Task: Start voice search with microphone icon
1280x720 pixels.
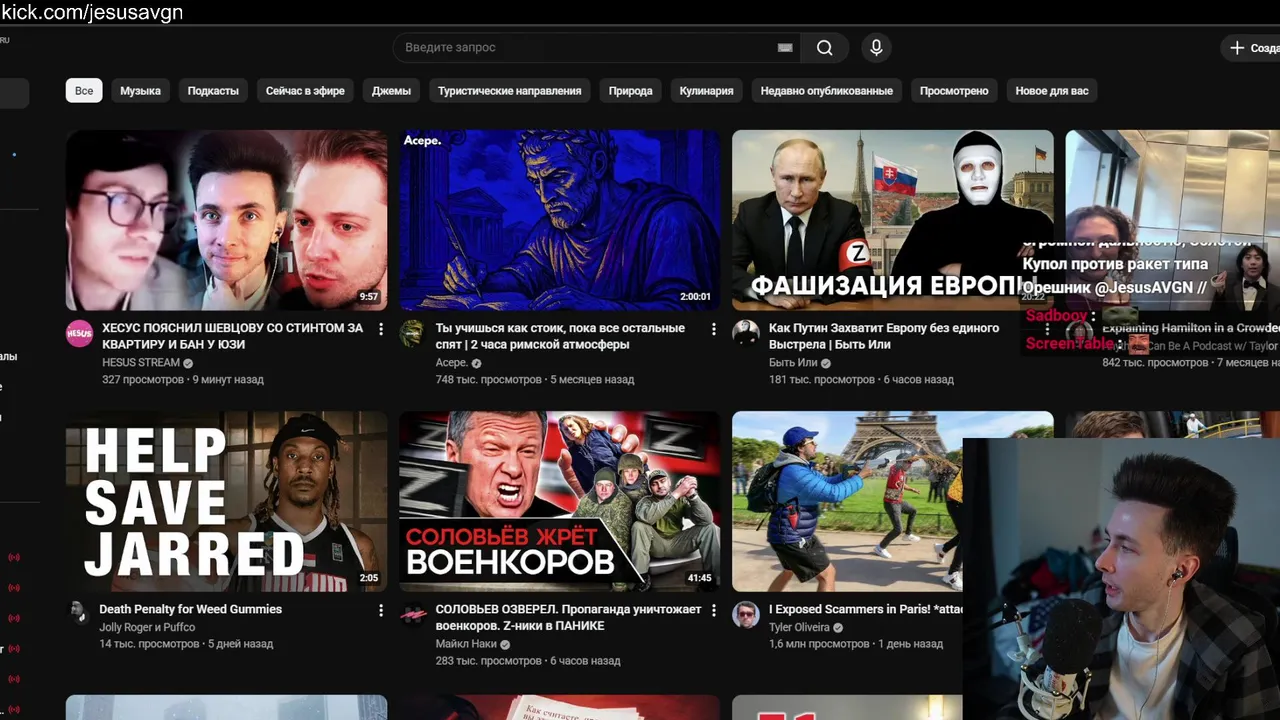Action: coord(876,47)
